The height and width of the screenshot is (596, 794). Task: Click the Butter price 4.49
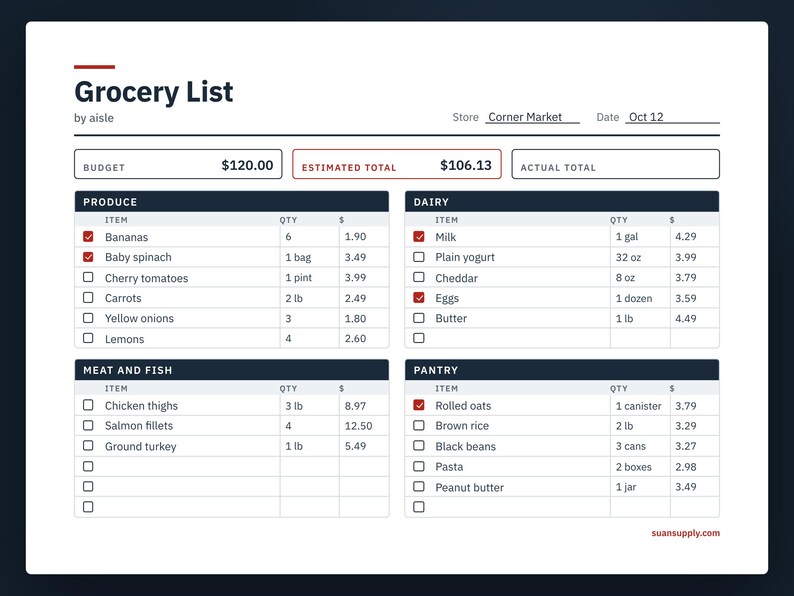[x=686, y=319]
